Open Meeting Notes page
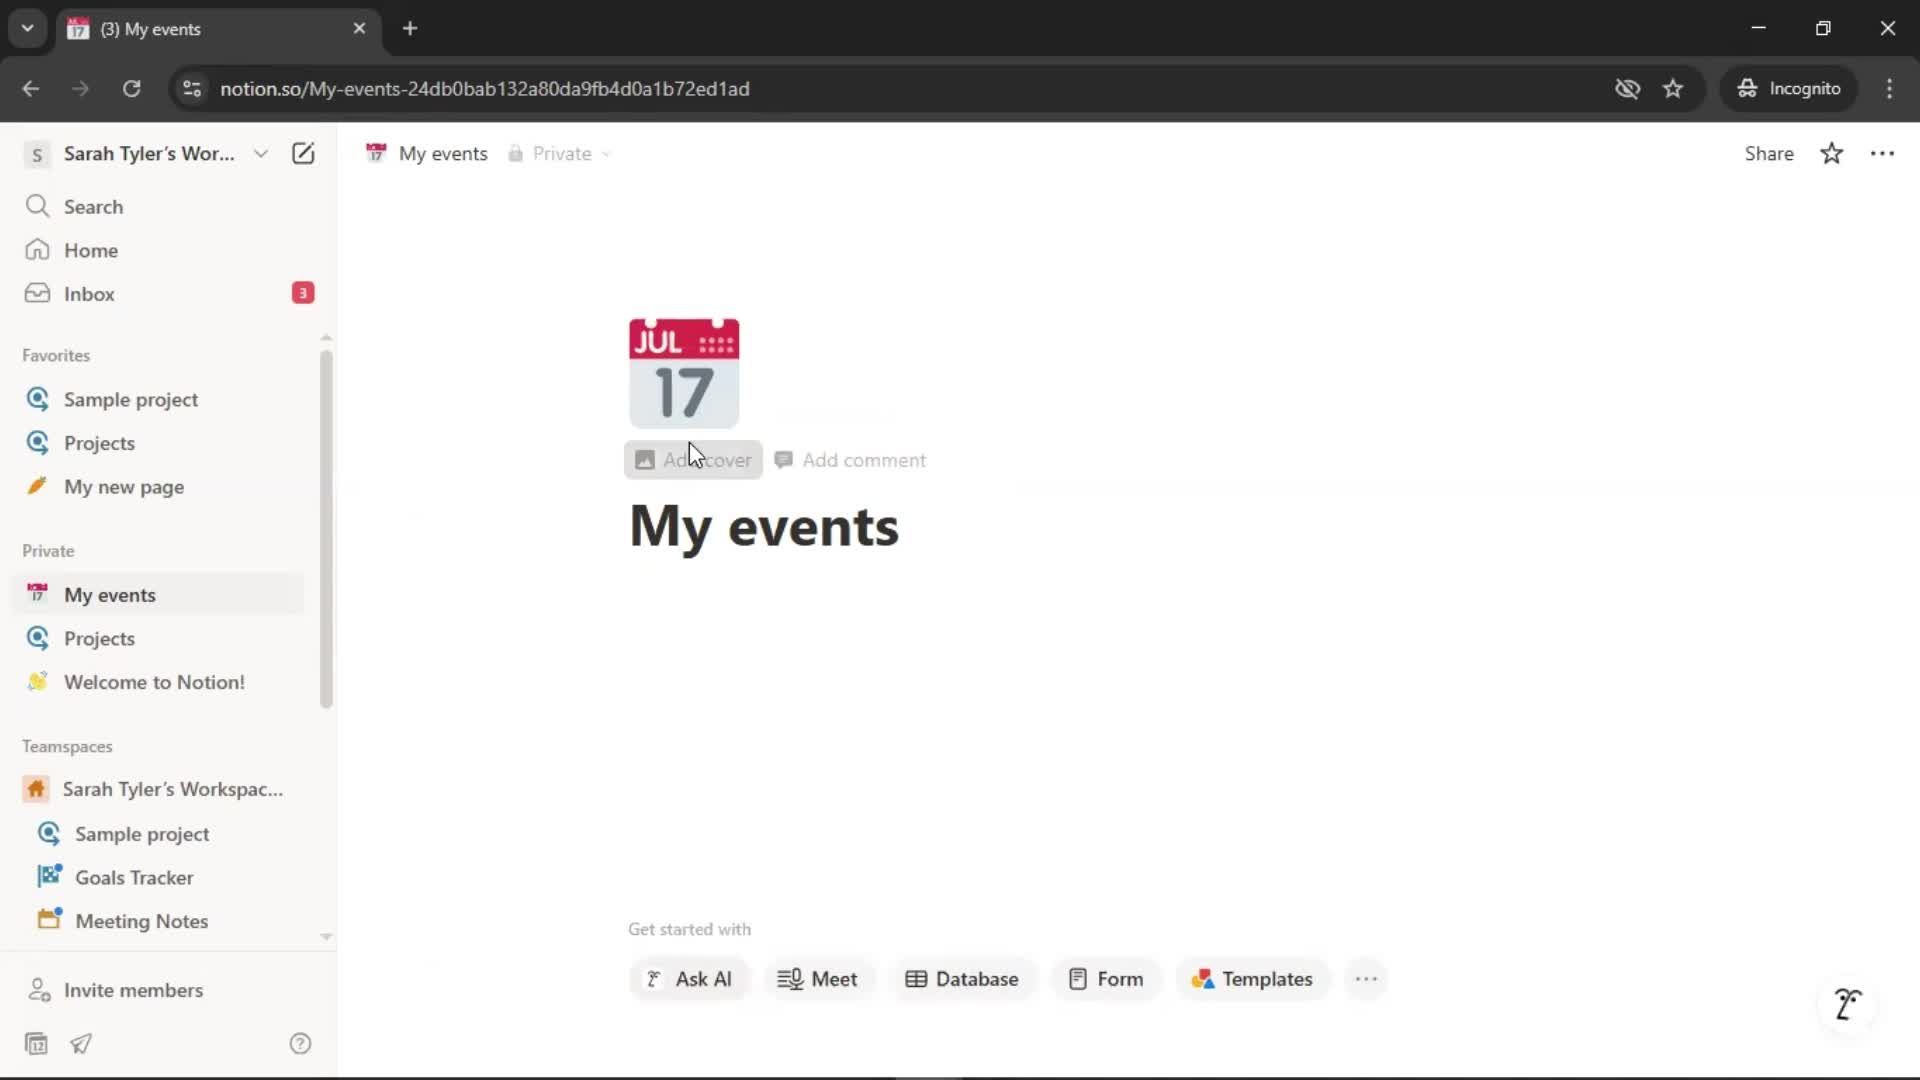1920x1080 pixels. pos(160,921)
